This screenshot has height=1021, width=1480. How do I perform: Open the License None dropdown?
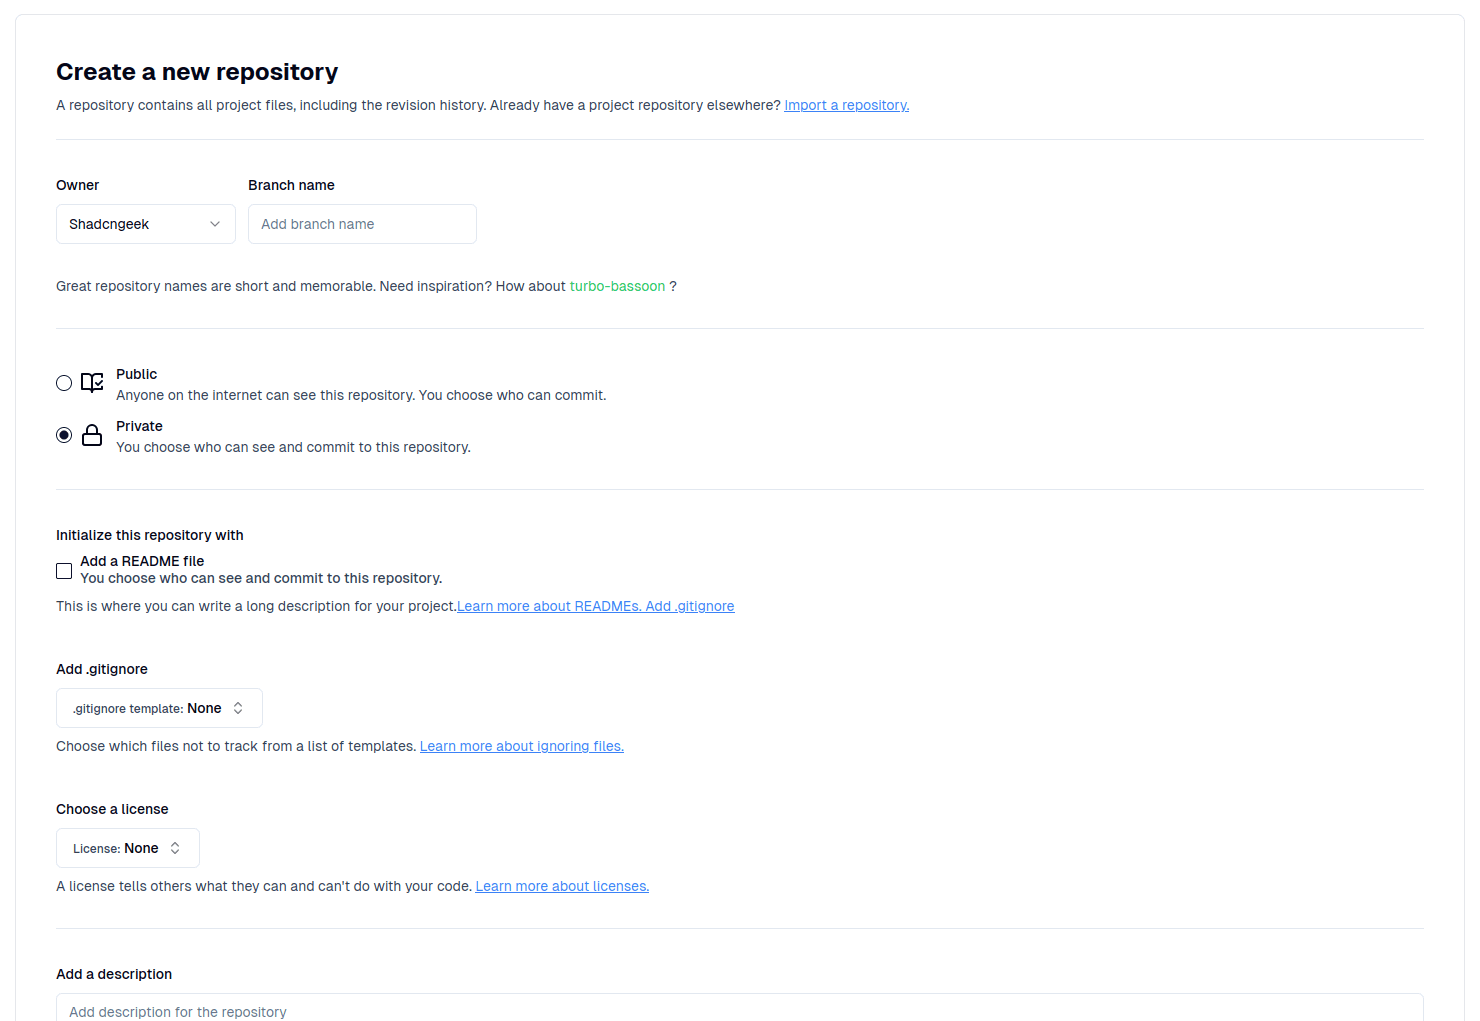point(128,848)
